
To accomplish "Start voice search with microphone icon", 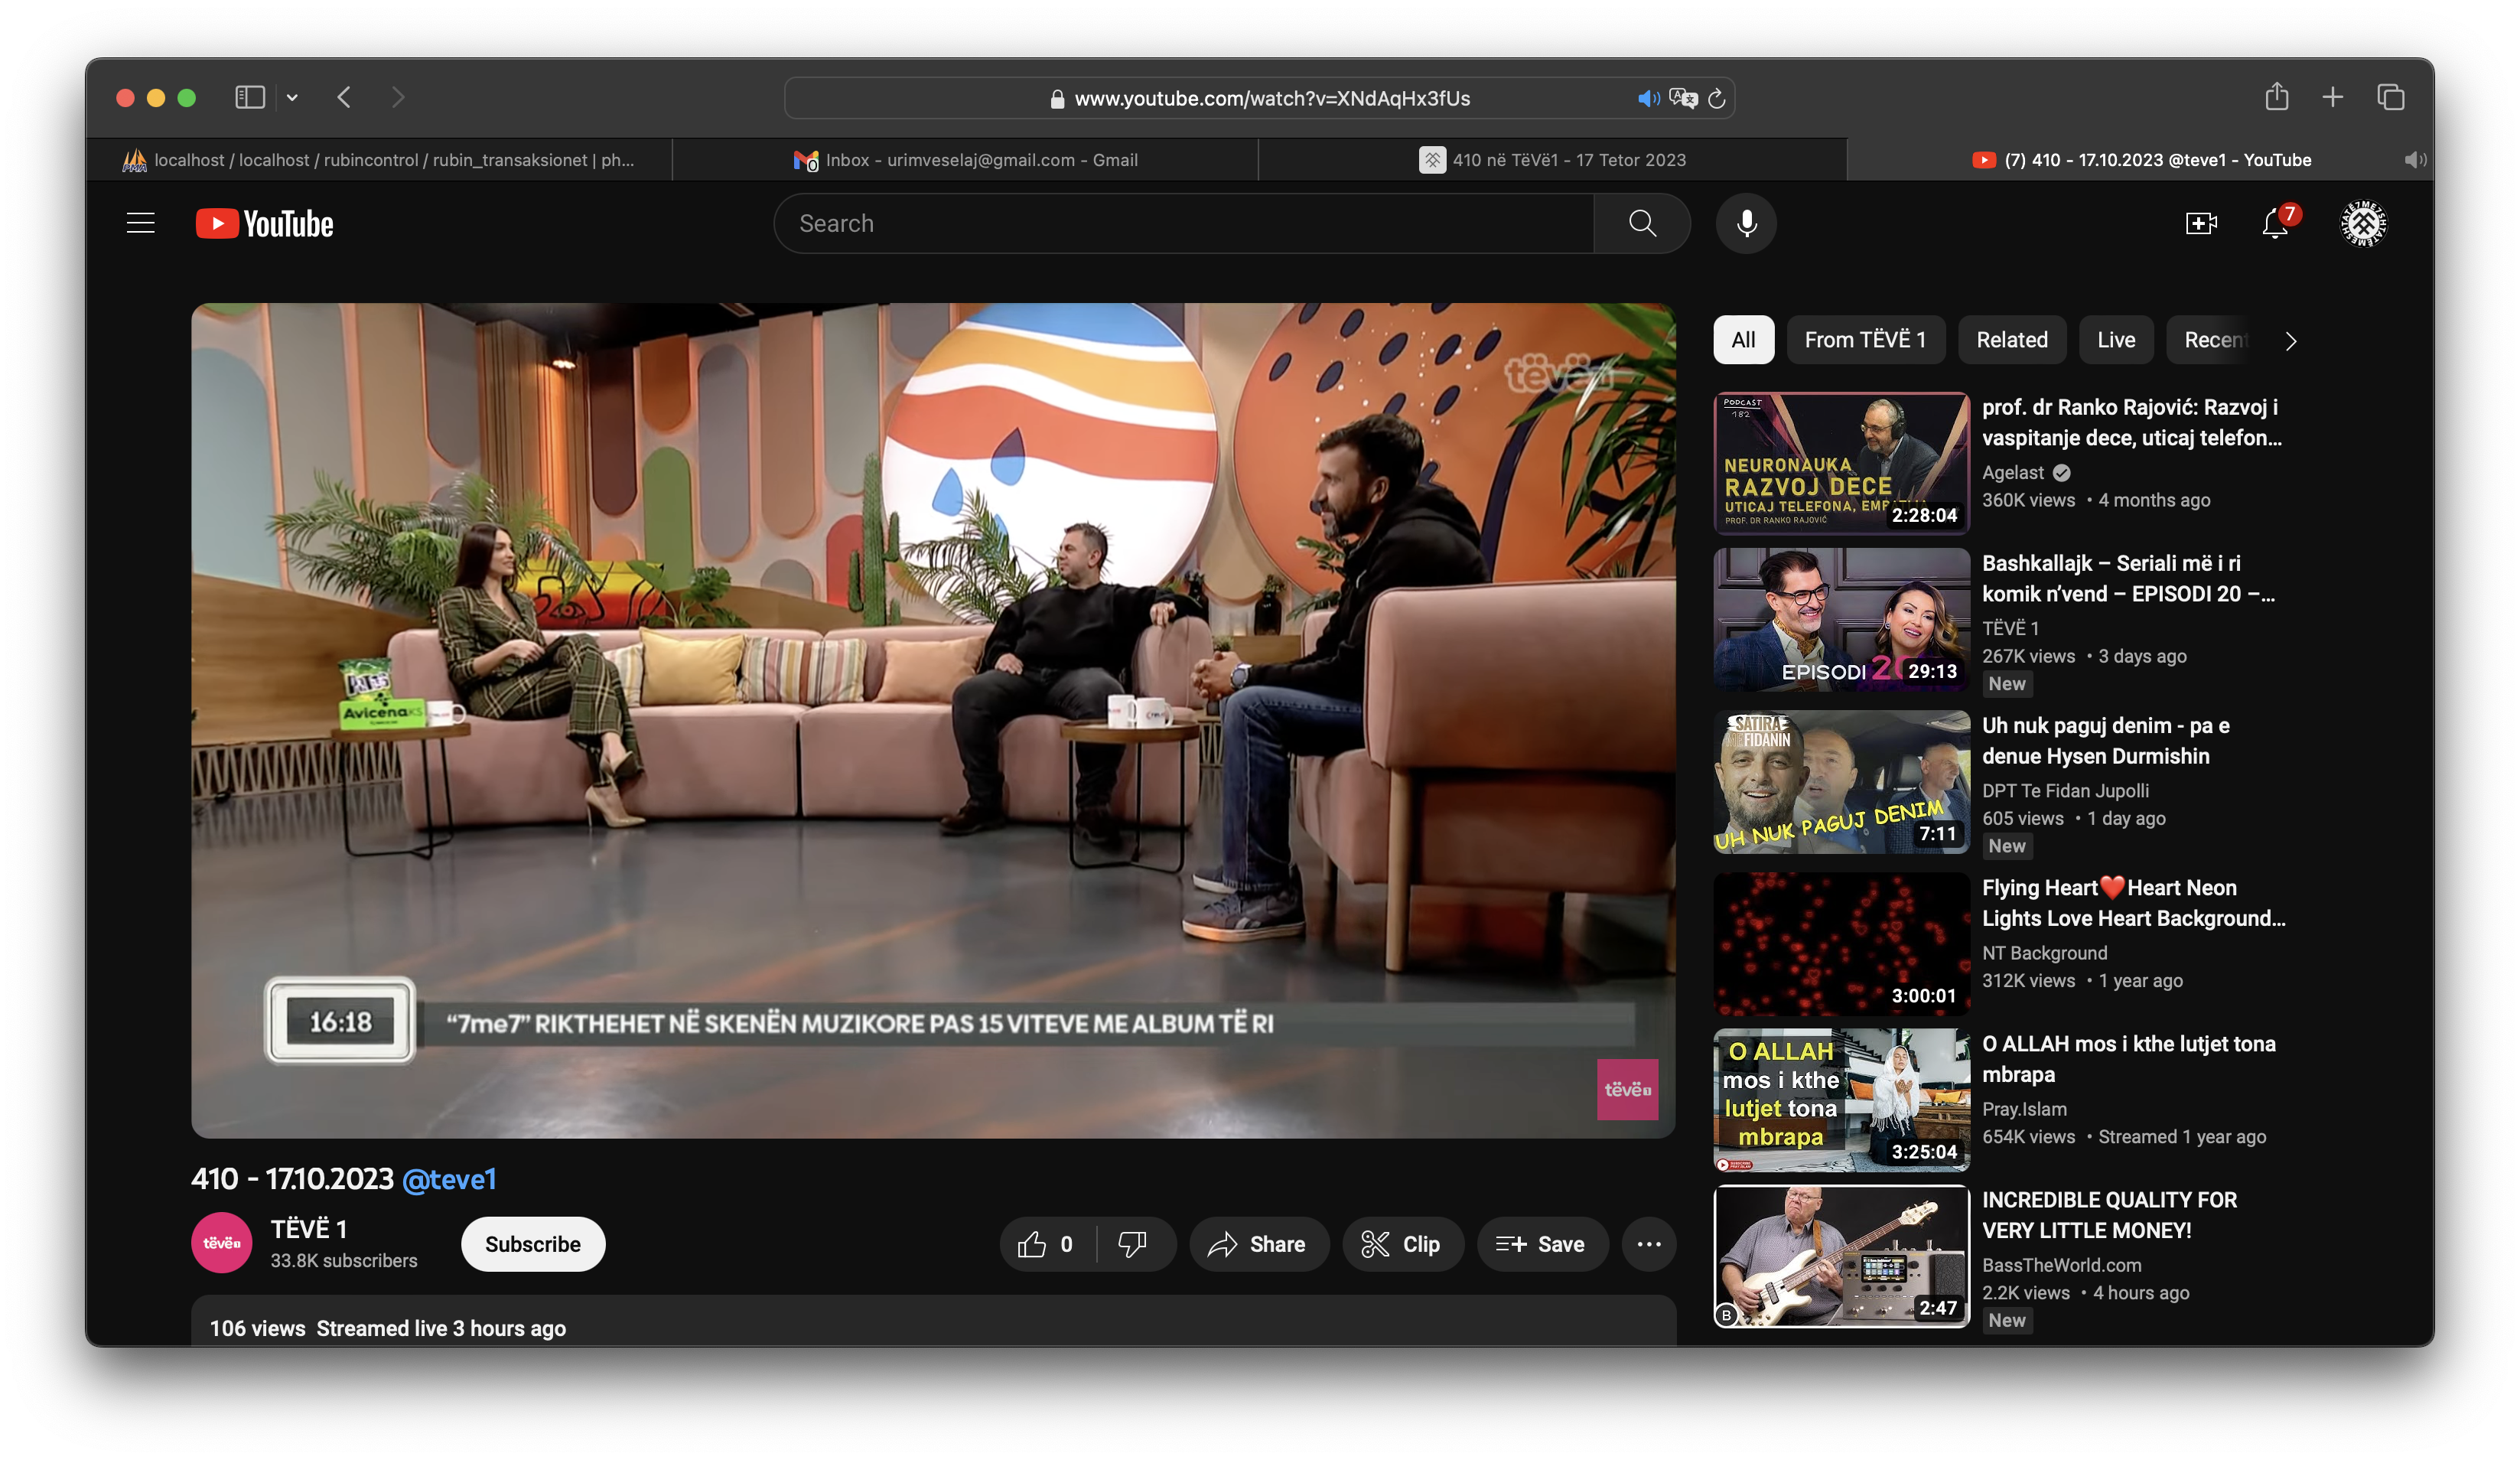I will tap(1746, 223).
